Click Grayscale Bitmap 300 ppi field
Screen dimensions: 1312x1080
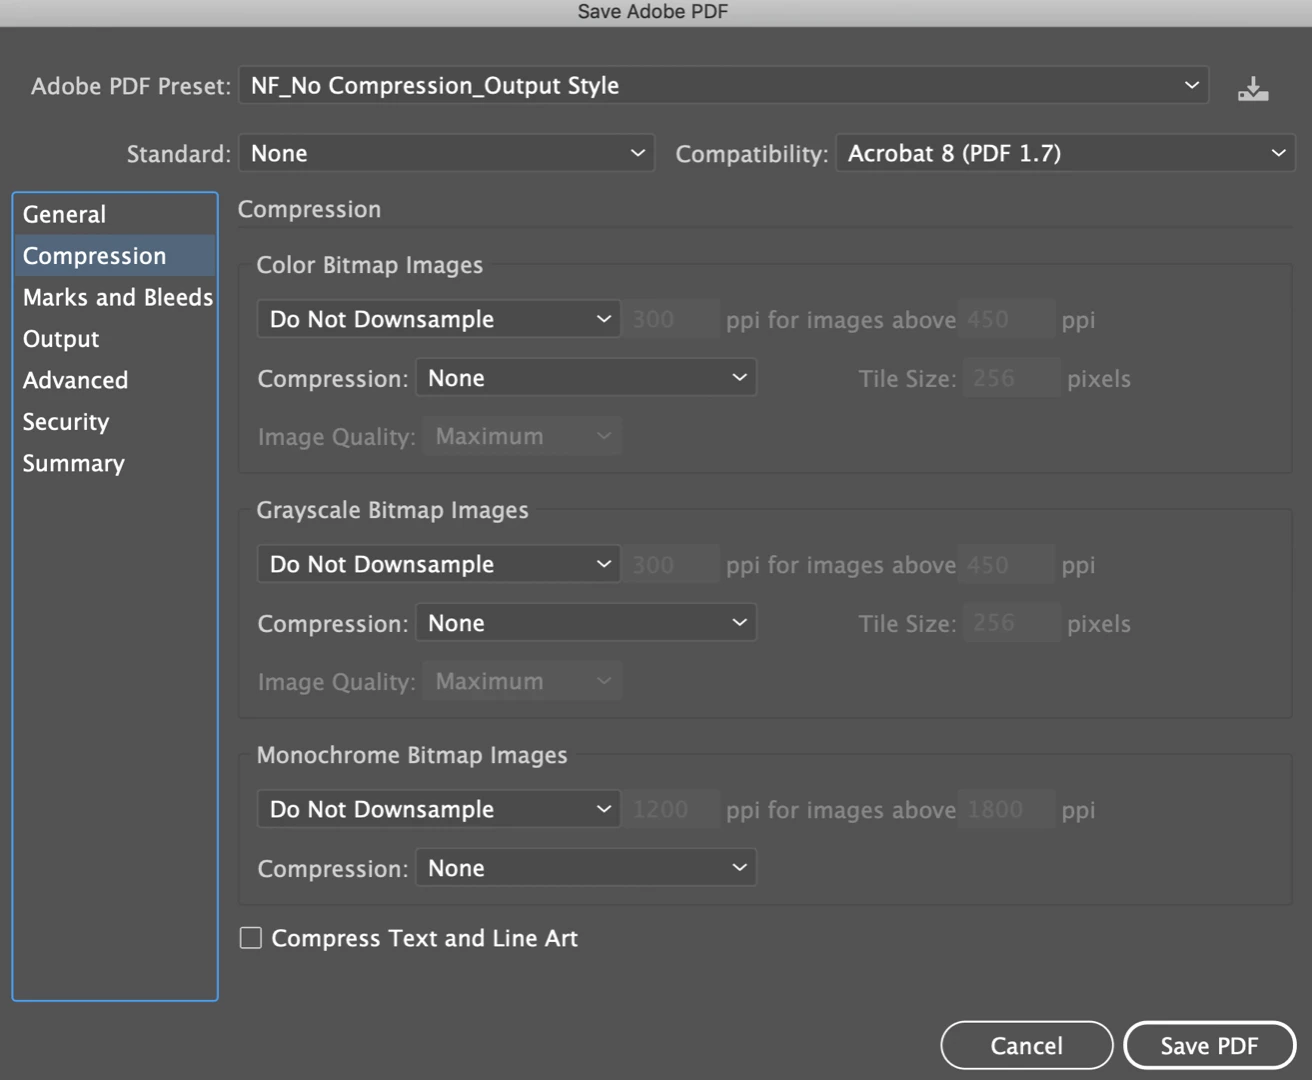click(x=672, y=565)
